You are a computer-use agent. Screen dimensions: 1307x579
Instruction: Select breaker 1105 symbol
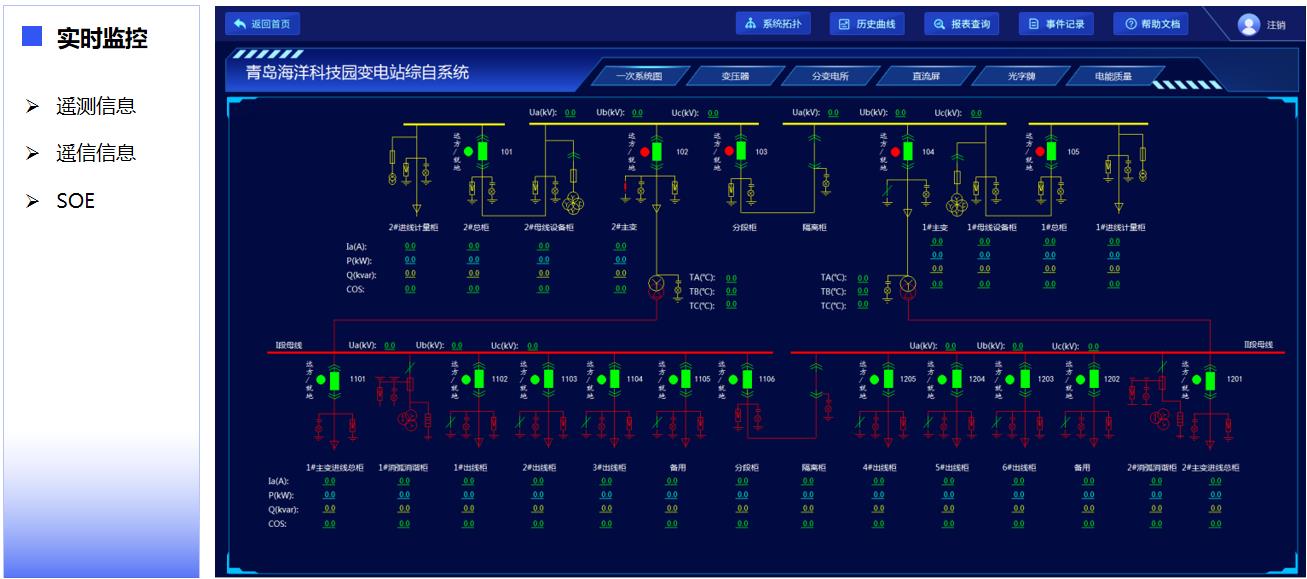click(x=685, y=379)
